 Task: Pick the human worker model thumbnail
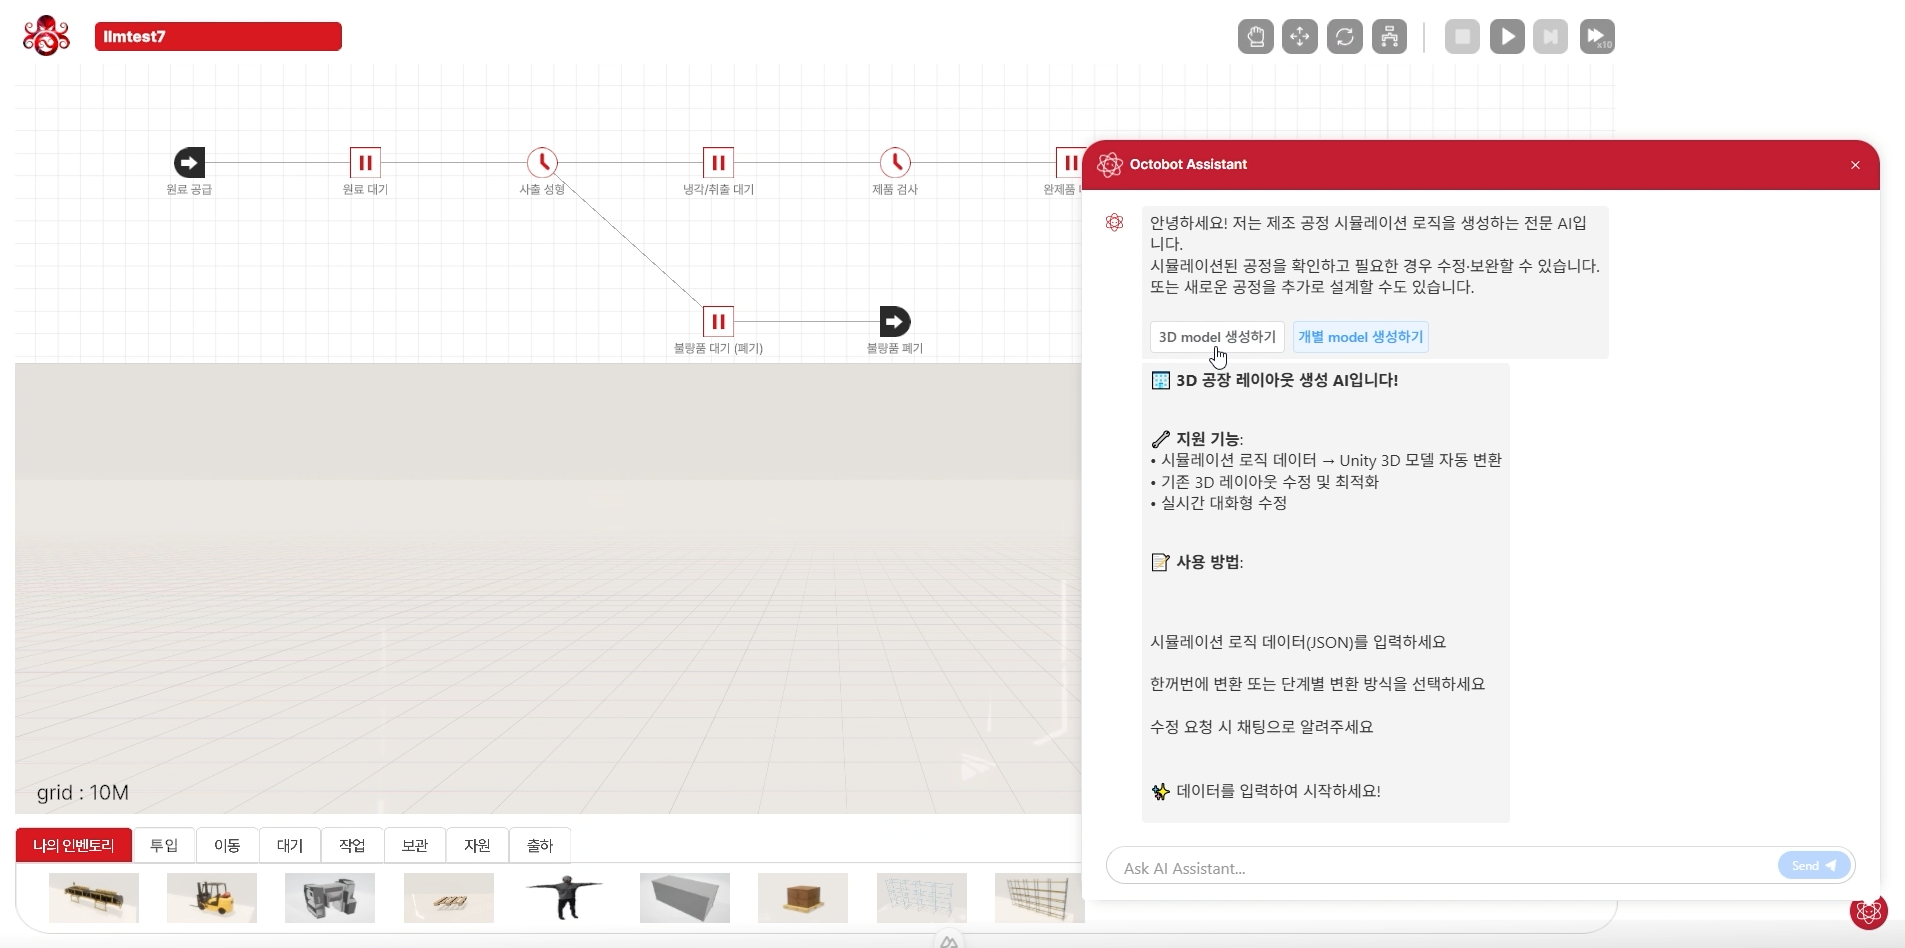(566, 898)
